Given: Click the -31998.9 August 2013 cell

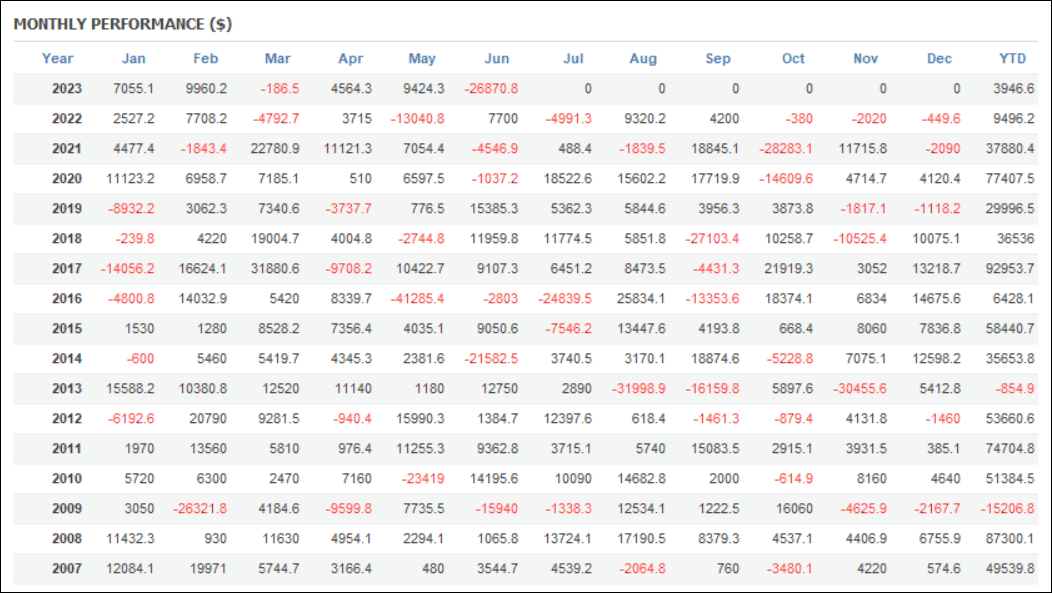Looking at the screenshot, I should click(x=639, y=388).
